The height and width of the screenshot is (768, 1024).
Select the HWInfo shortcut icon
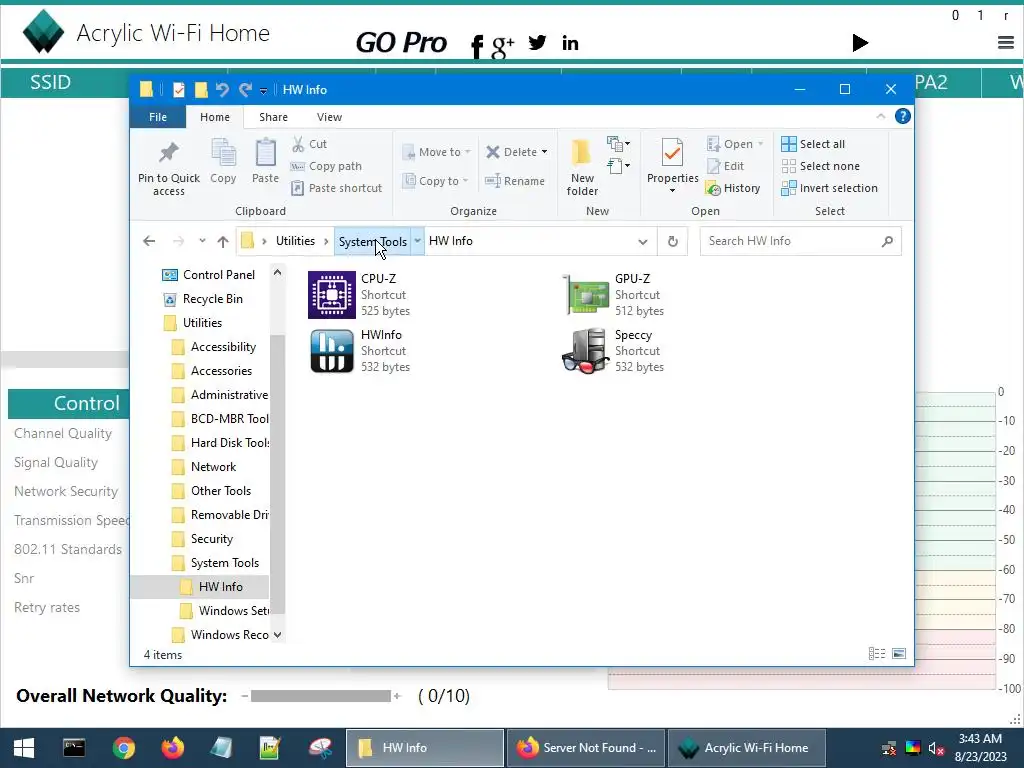(332, 351)
